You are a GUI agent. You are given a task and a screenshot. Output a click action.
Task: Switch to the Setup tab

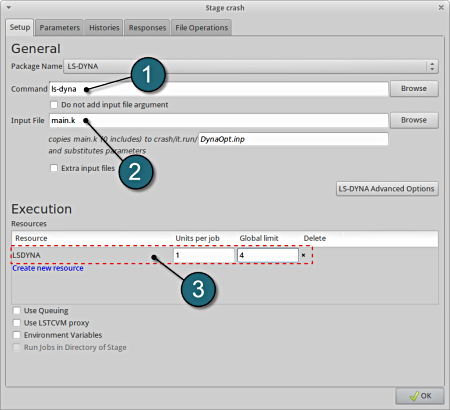click(x=20, y=27)
